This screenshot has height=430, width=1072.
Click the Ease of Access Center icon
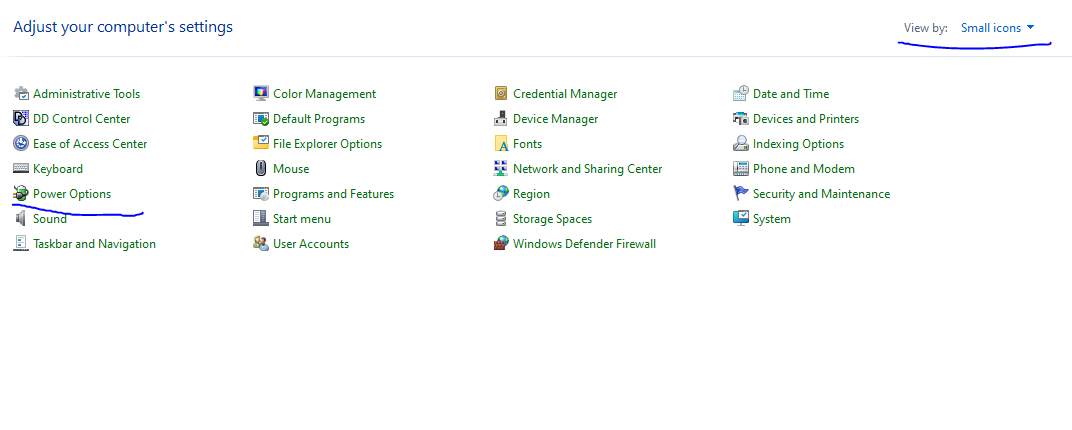point(21,144)
